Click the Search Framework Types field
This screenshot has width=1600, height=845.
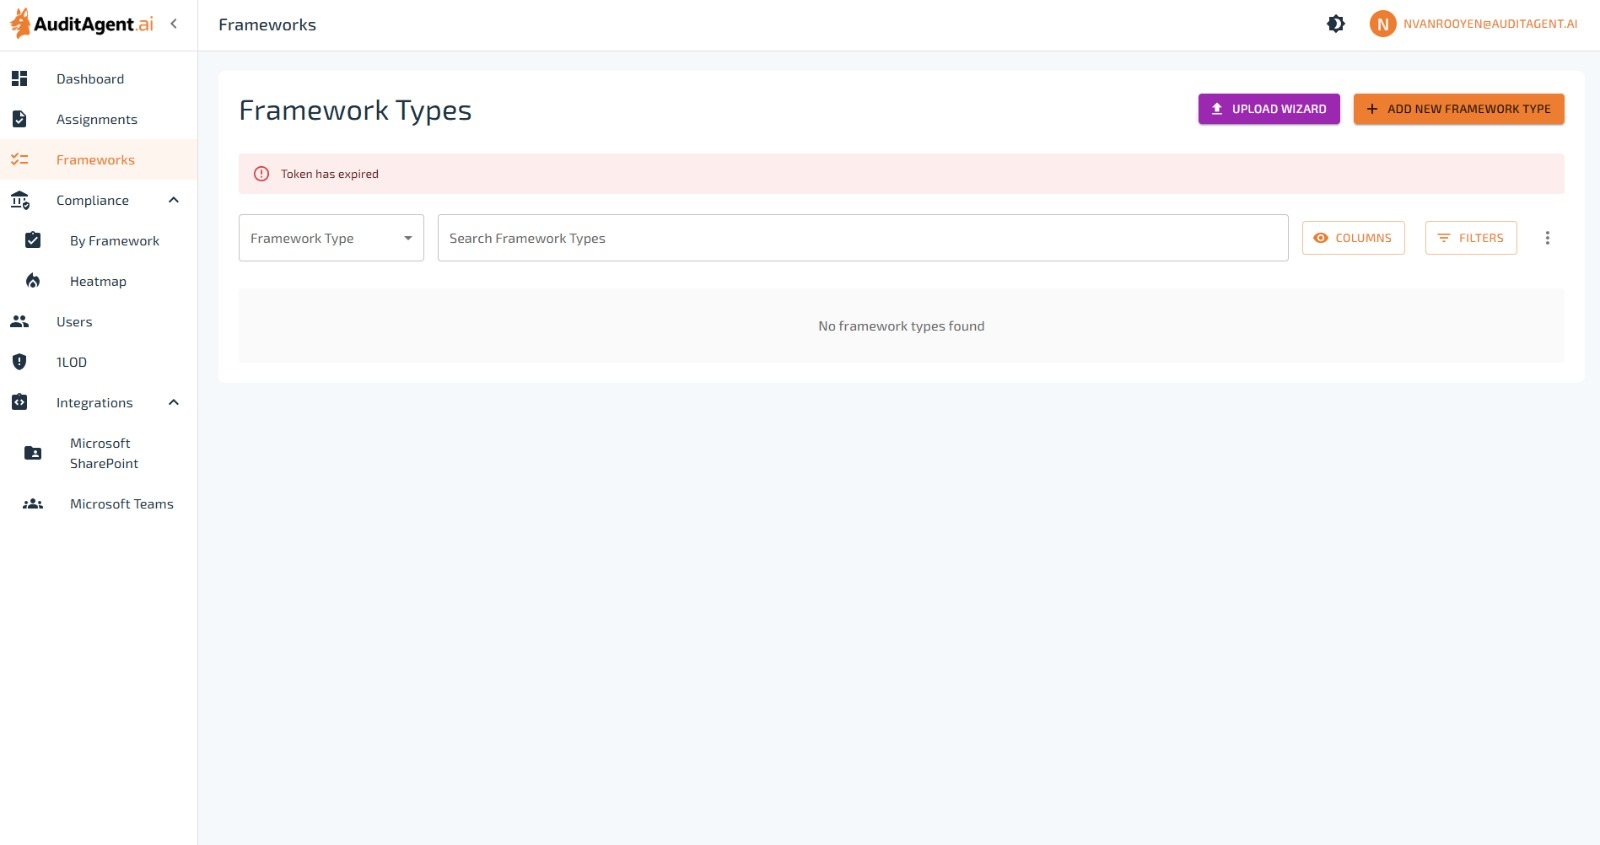(x=862, y=238)
